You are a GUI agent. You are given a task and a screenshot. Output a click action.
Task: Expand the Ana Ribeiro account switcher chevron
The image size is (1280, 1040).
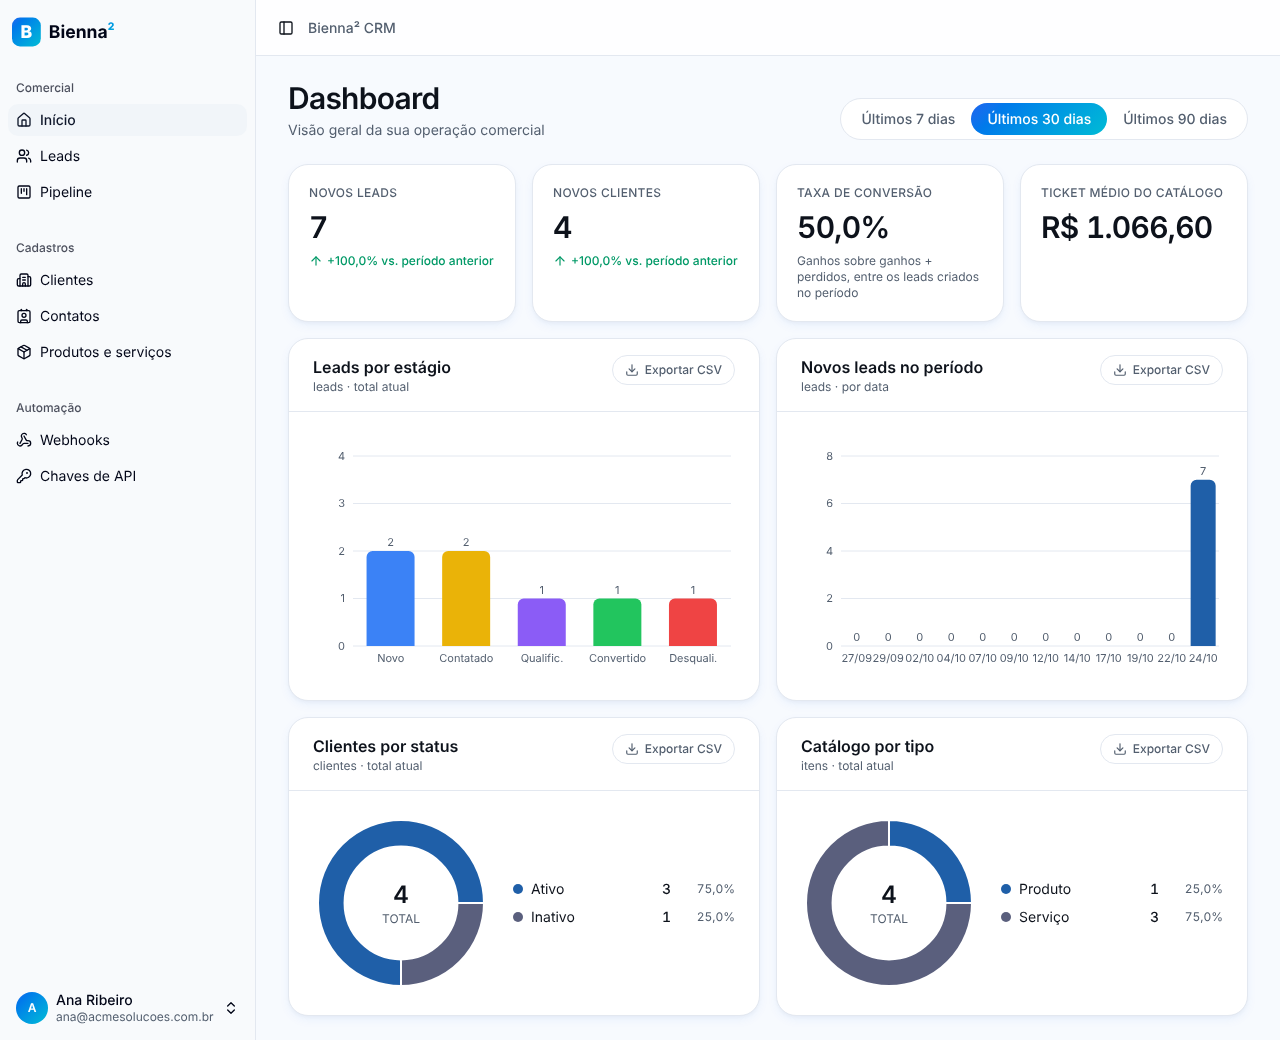pos(231,1008)
